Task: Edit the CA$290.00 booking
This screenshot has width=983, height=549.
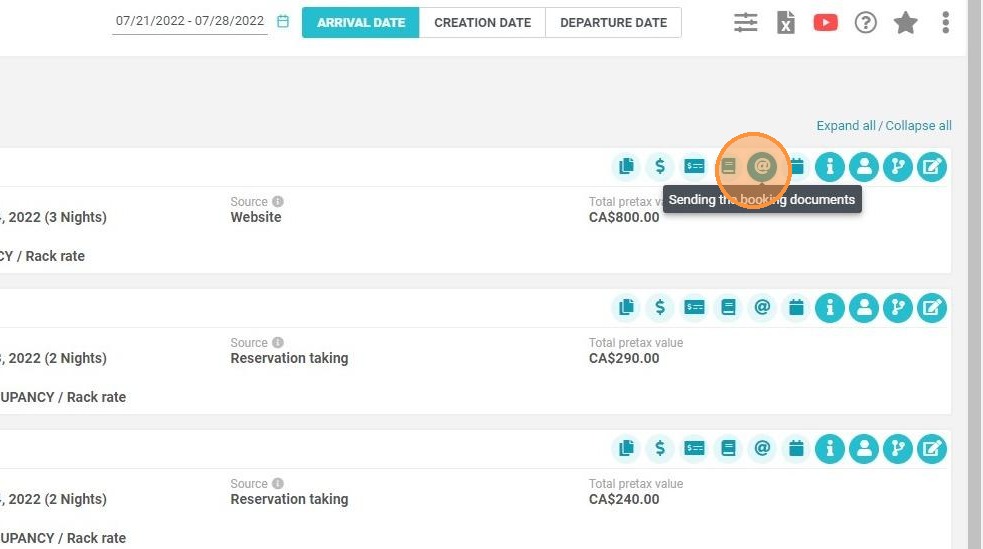Action: 932,308
